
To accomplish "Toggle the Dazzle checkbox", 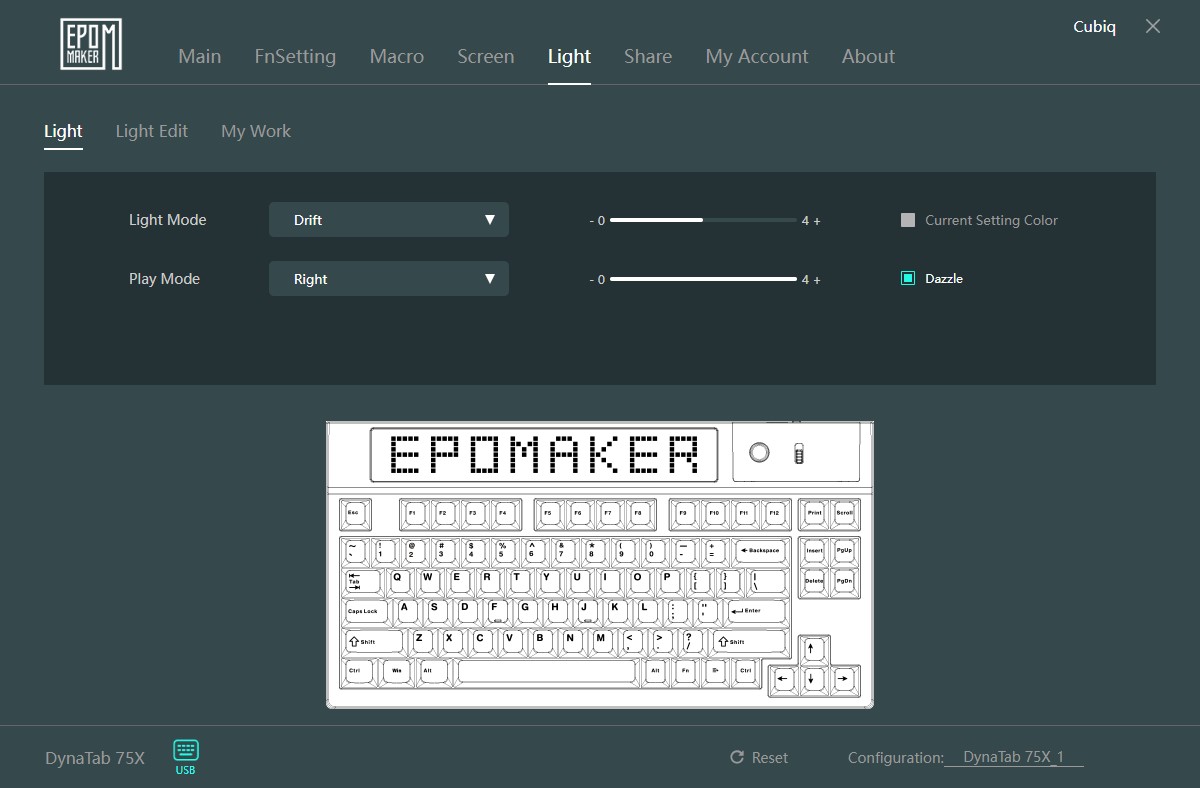I will click(908, 278).
